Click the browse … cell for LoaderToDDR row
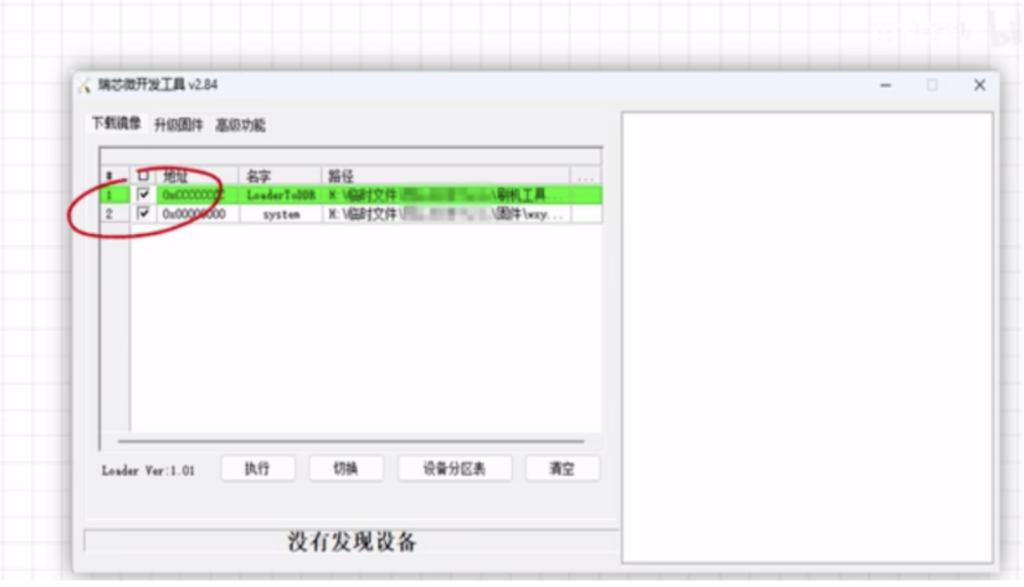1024x587 pixels. pos(586,195)
